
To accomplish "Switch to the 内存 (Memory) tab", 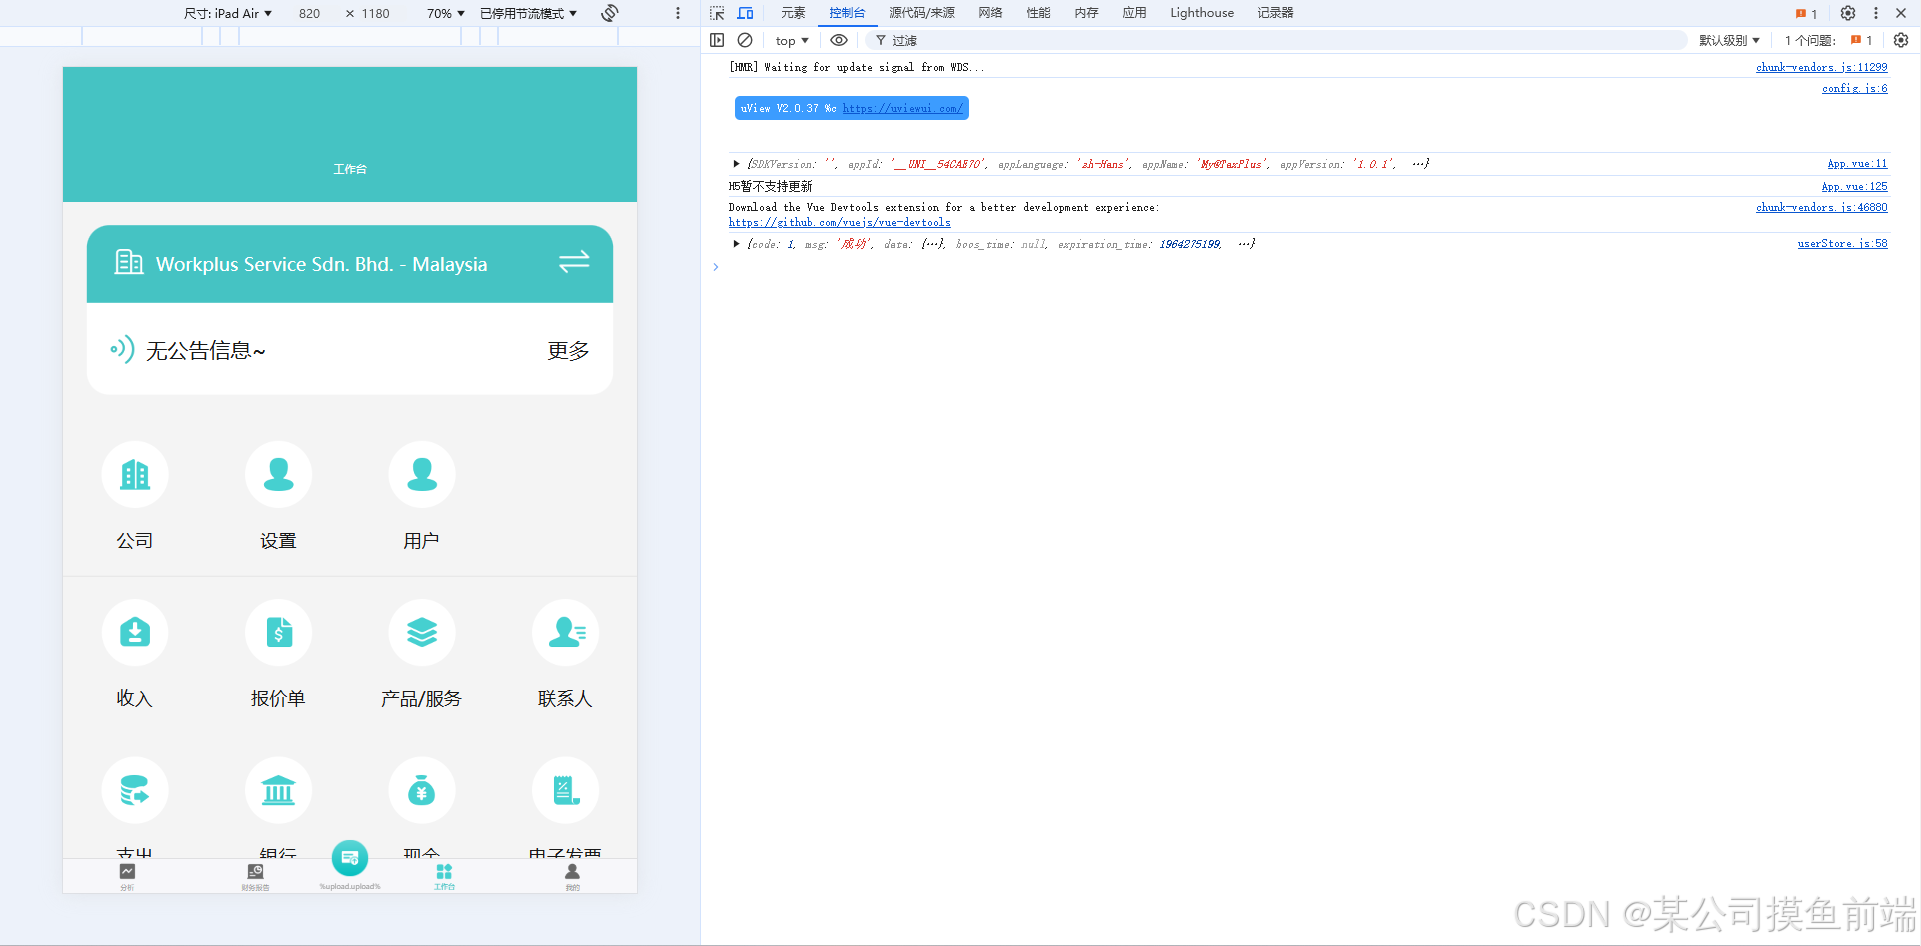I will (x=1086, y=13).
